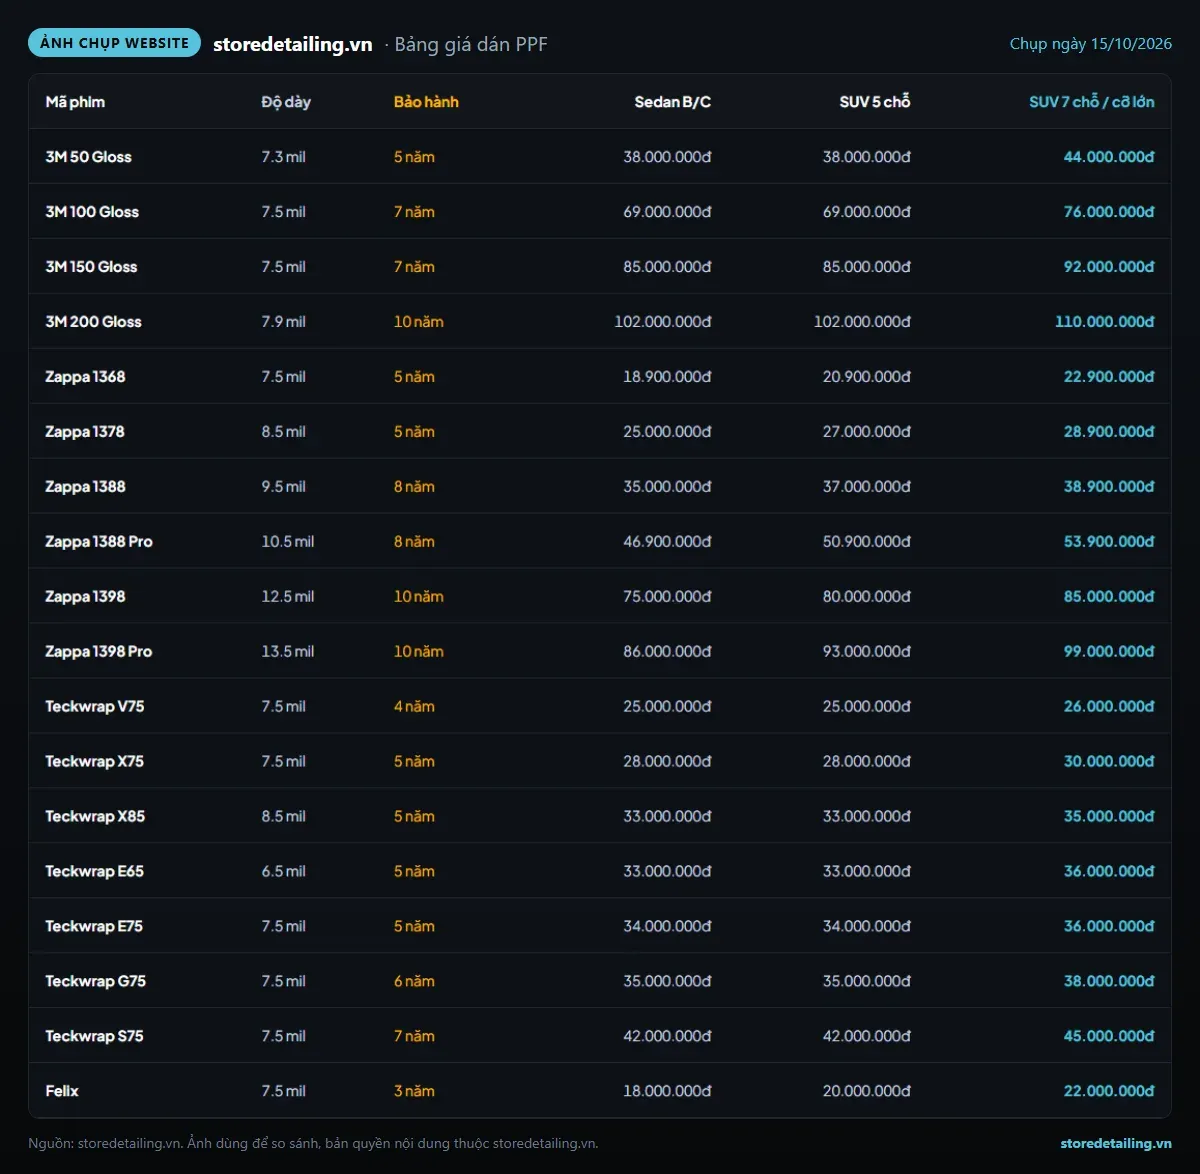Select the 'Mã phim' column header
1200x1174 pixels.
point(75,102)
